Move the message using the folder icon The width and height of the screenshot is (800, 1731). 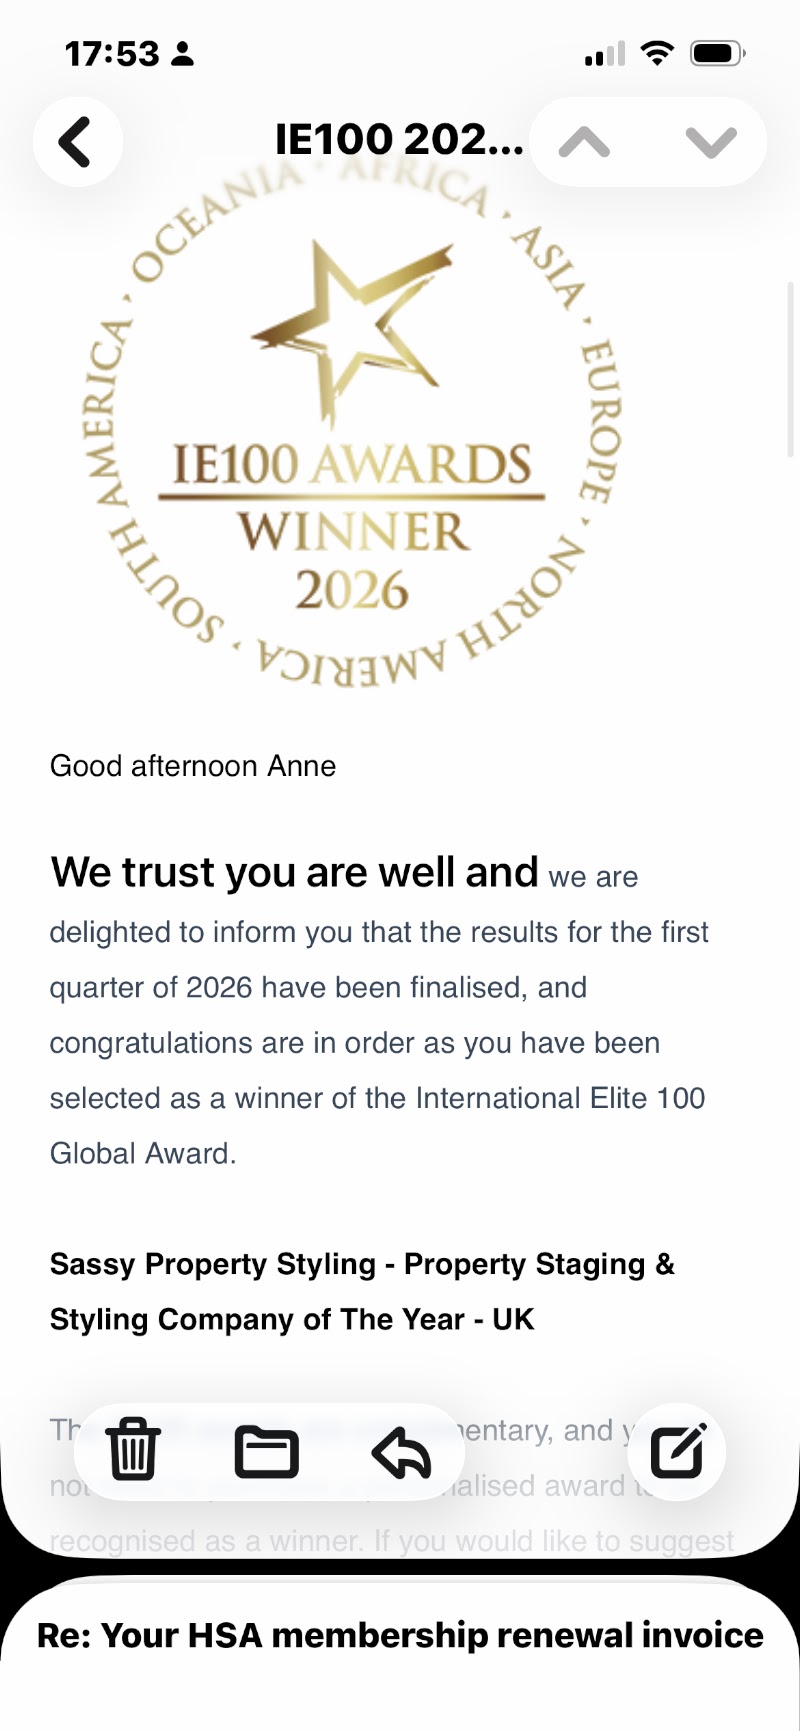(266, 1452)
